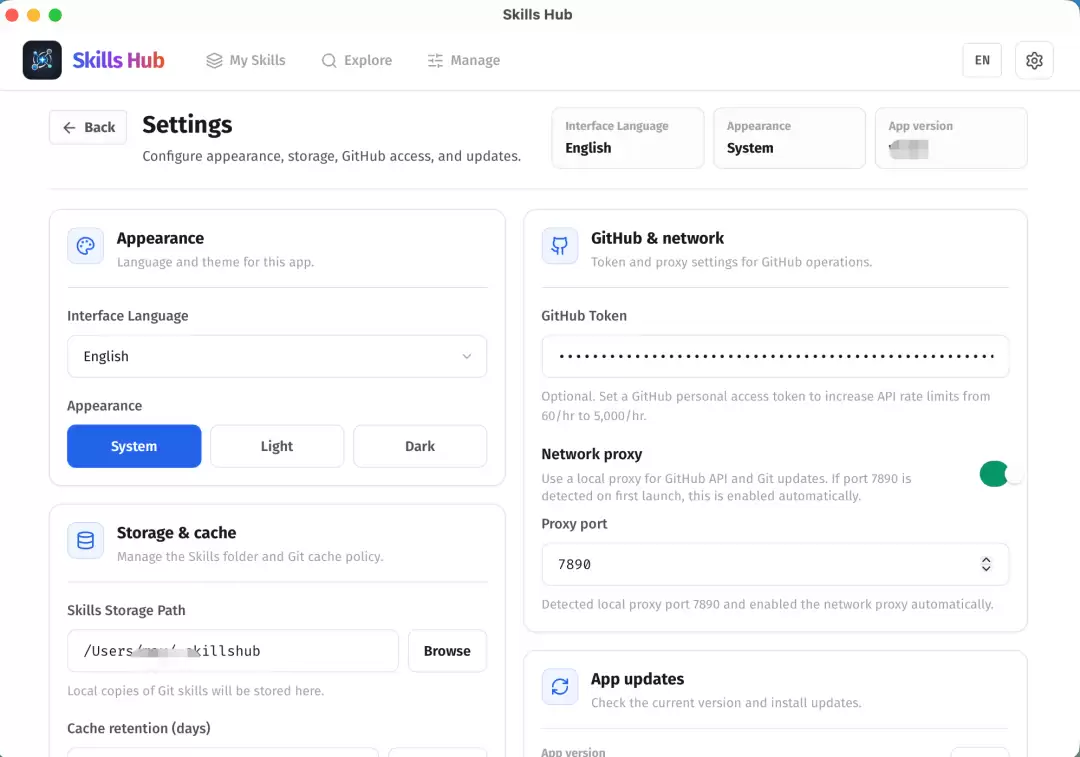Select Dark appearance option

click(x=420, y=446)
